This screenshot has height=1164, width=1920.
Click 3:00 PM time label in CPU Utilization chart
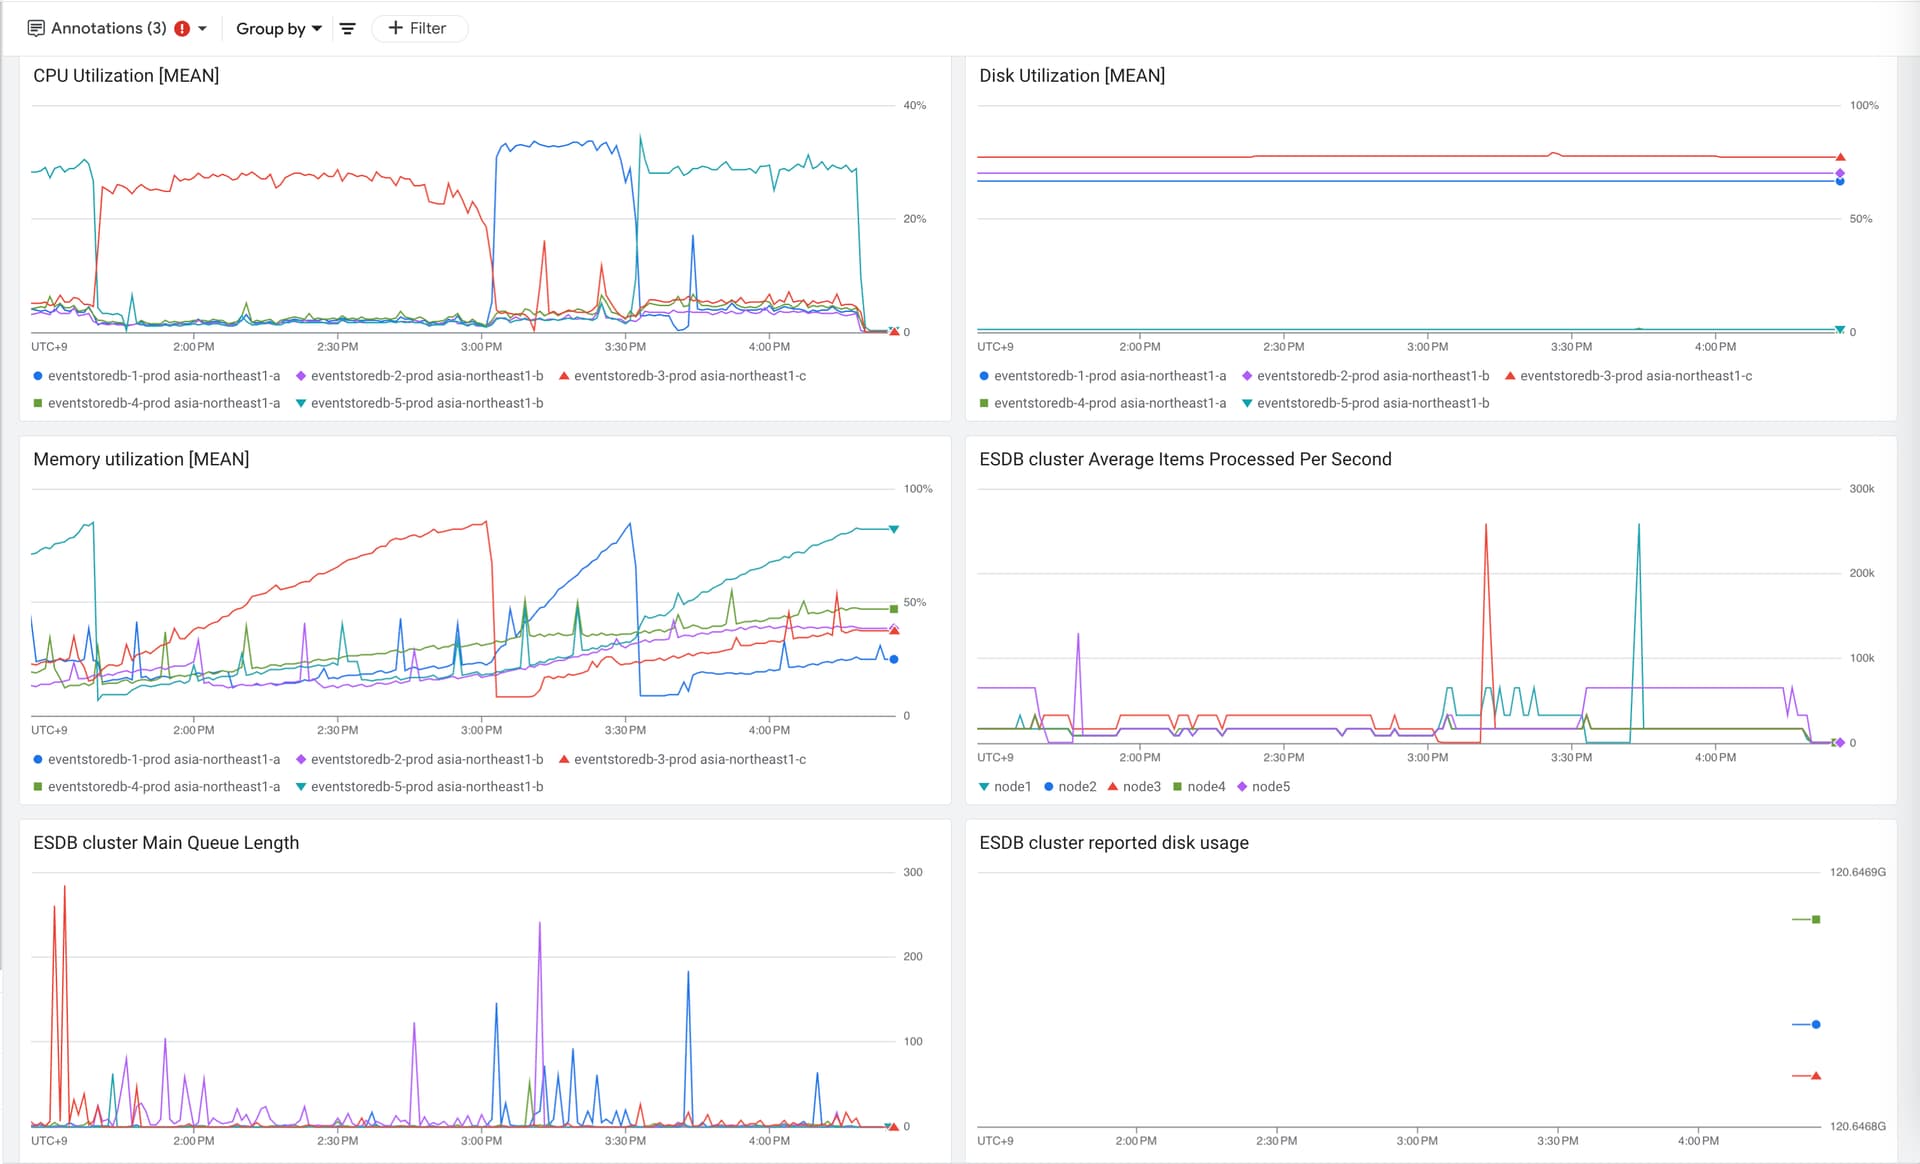point(481,347)
